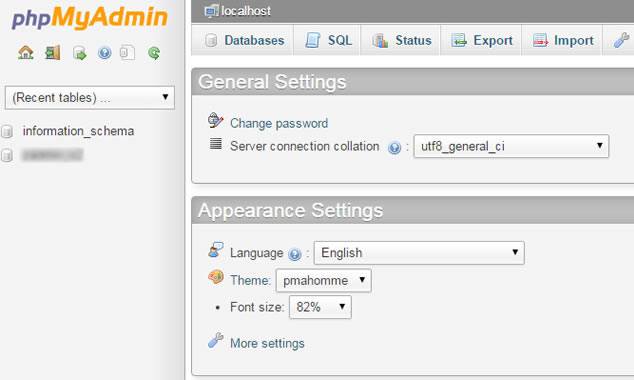Click the Change password link

[x=279, y=123]
